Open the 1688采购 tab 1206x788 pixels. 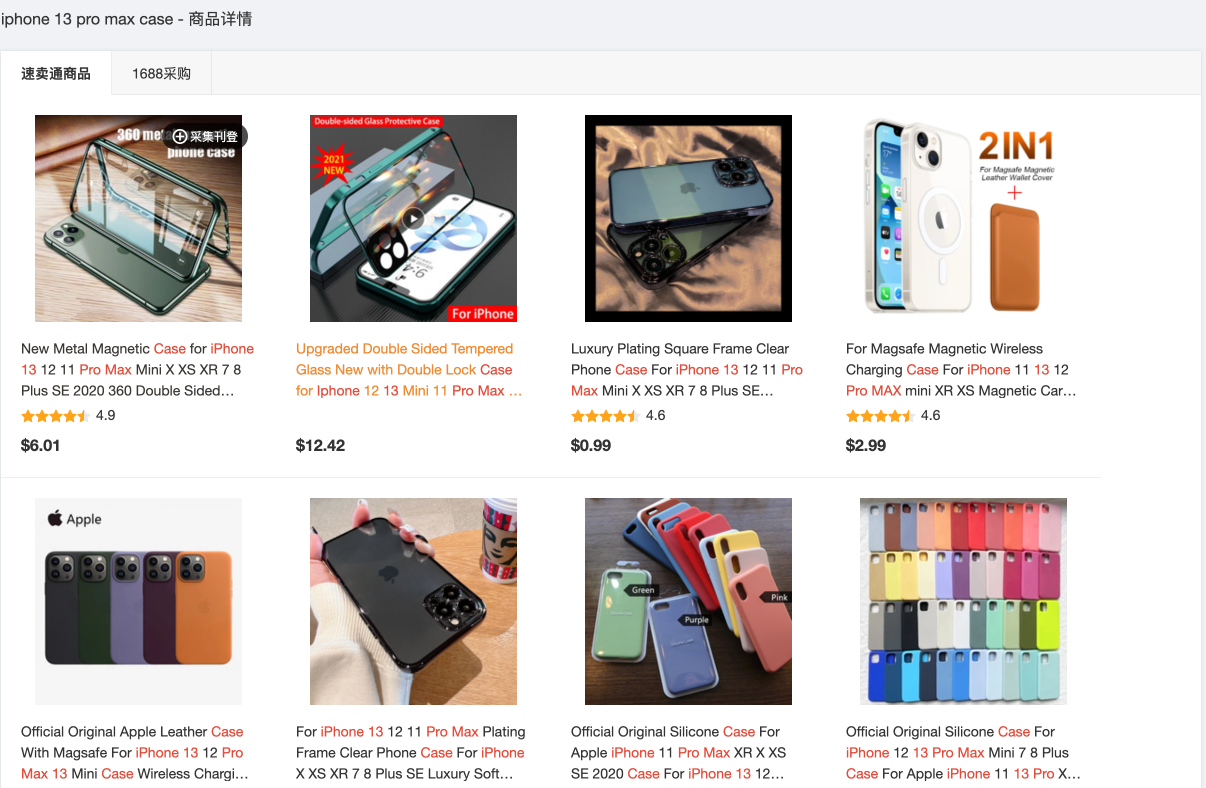pyautogui.click(x=161, y=74)
